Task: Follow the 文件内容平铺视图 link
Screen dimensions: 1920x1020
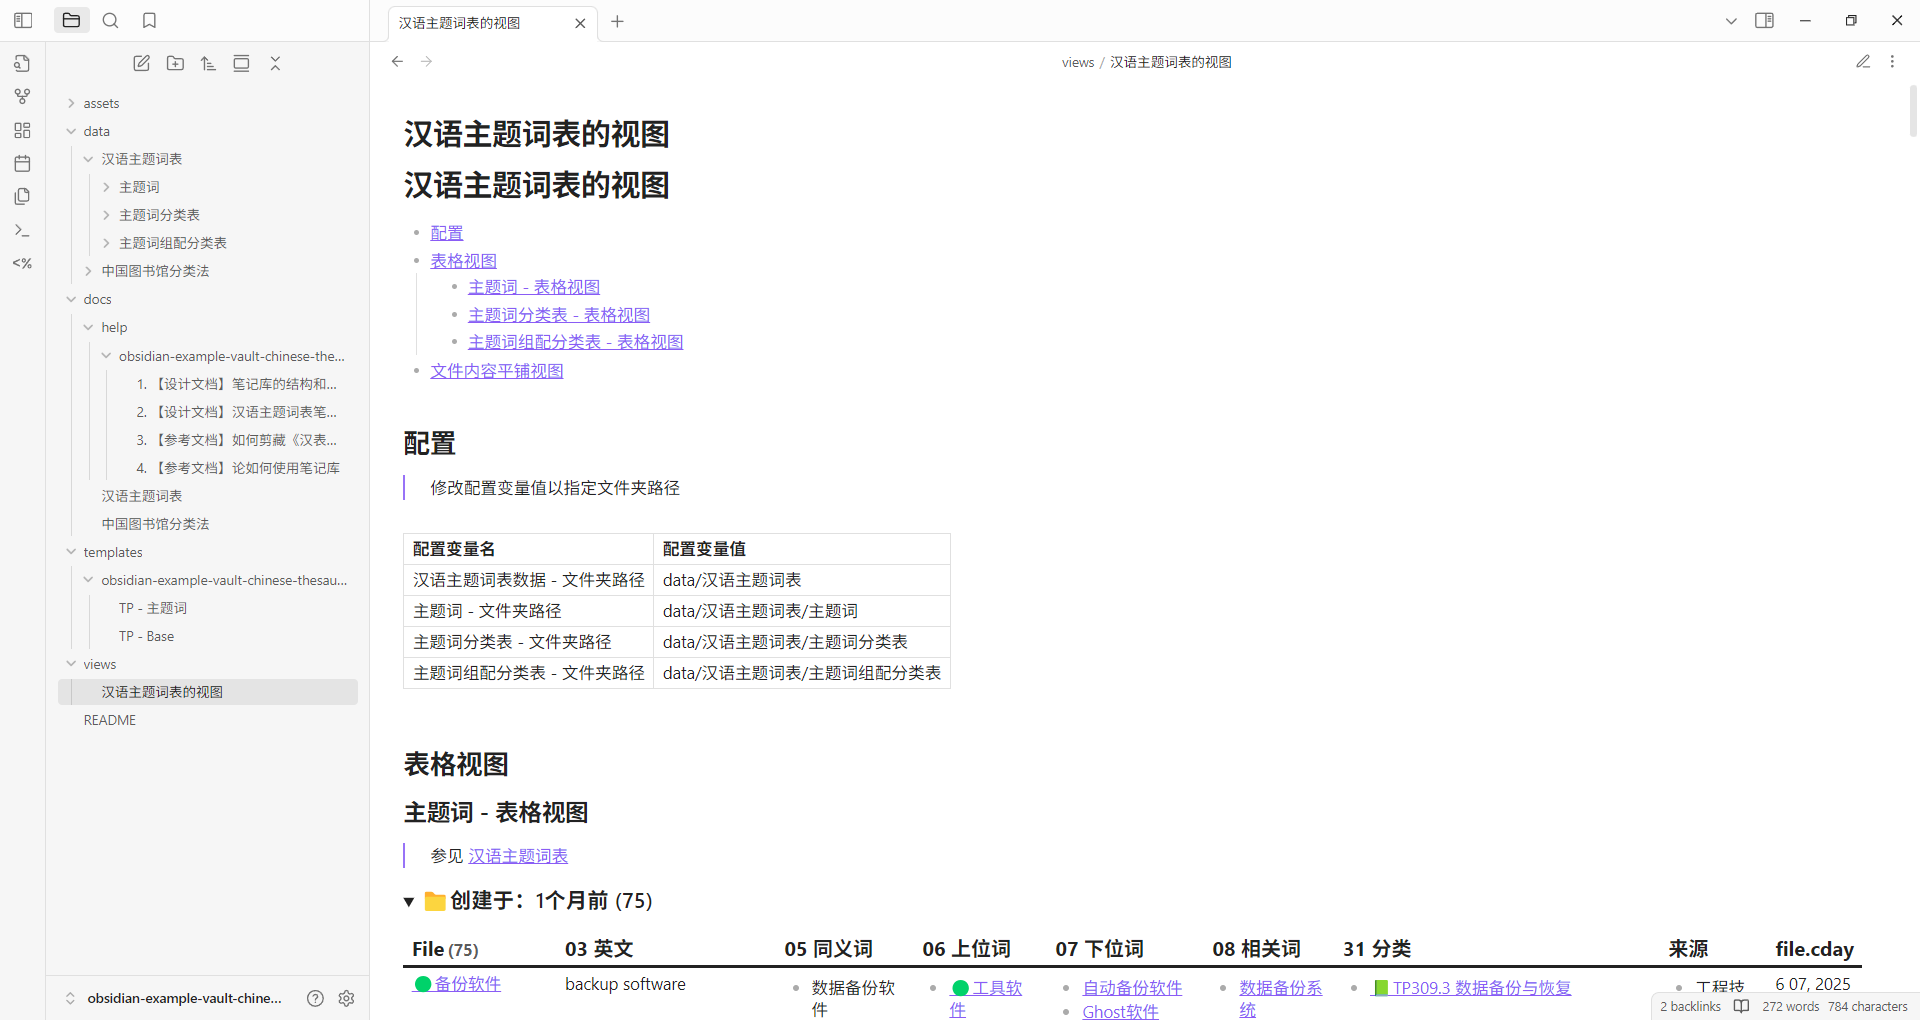Action: pos(496,371)
